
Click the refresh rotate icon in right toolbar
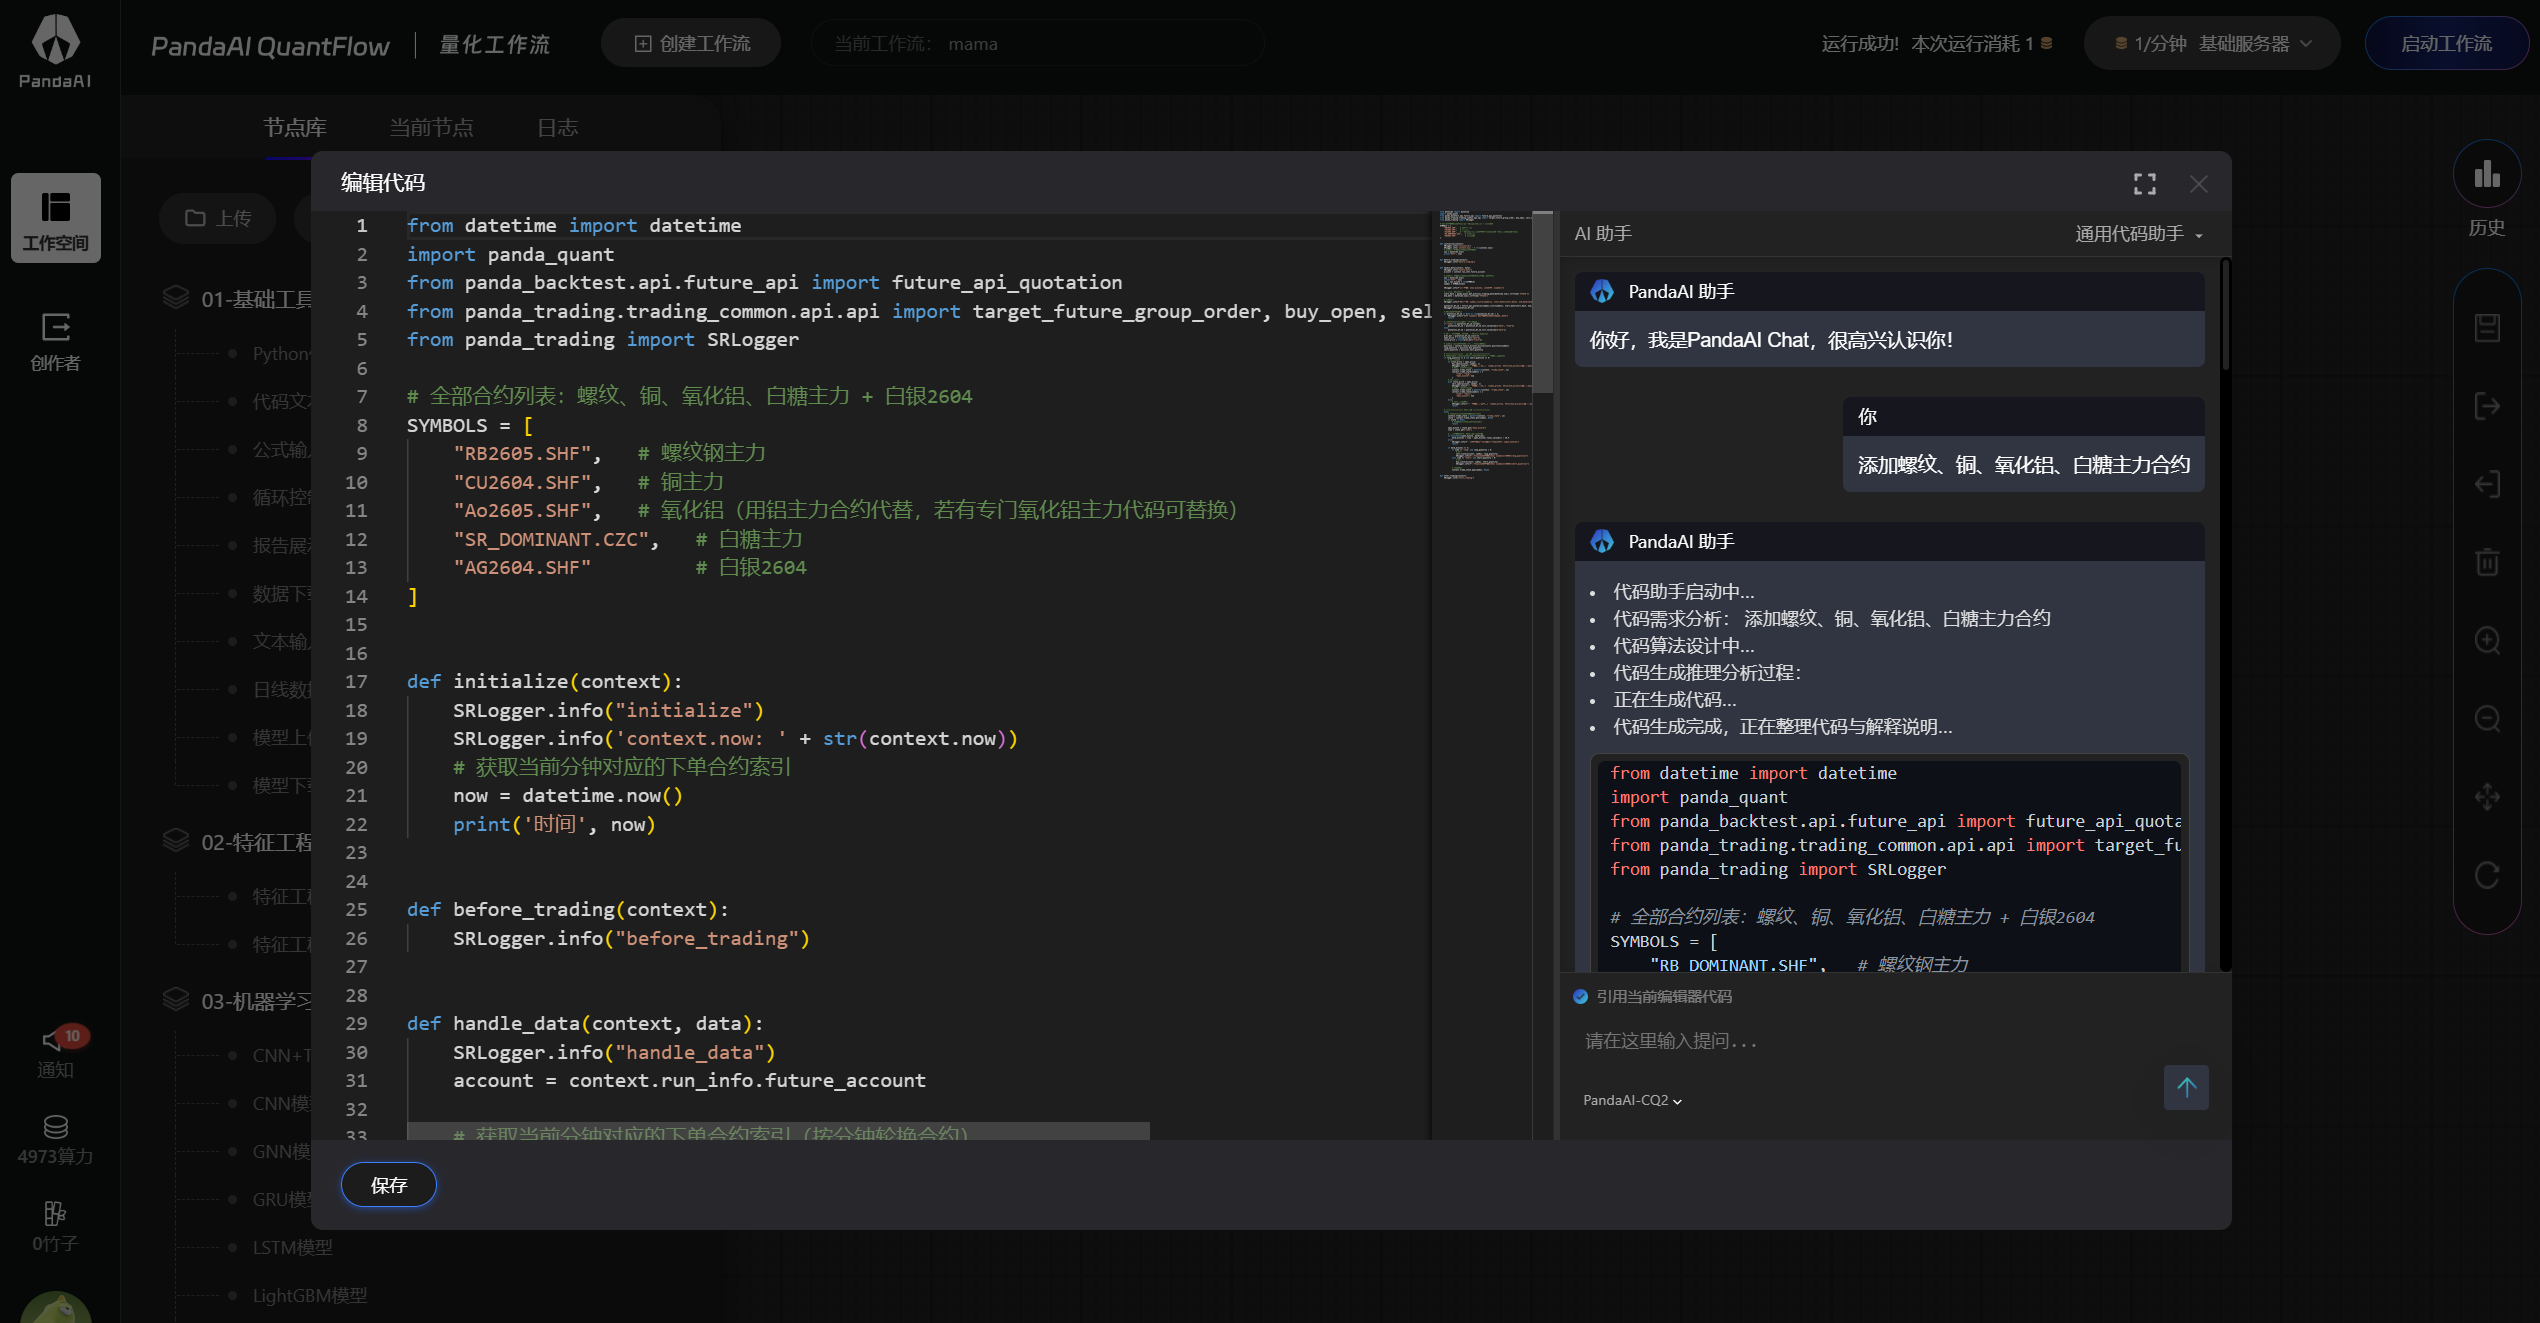click(x=2487, y=875)
